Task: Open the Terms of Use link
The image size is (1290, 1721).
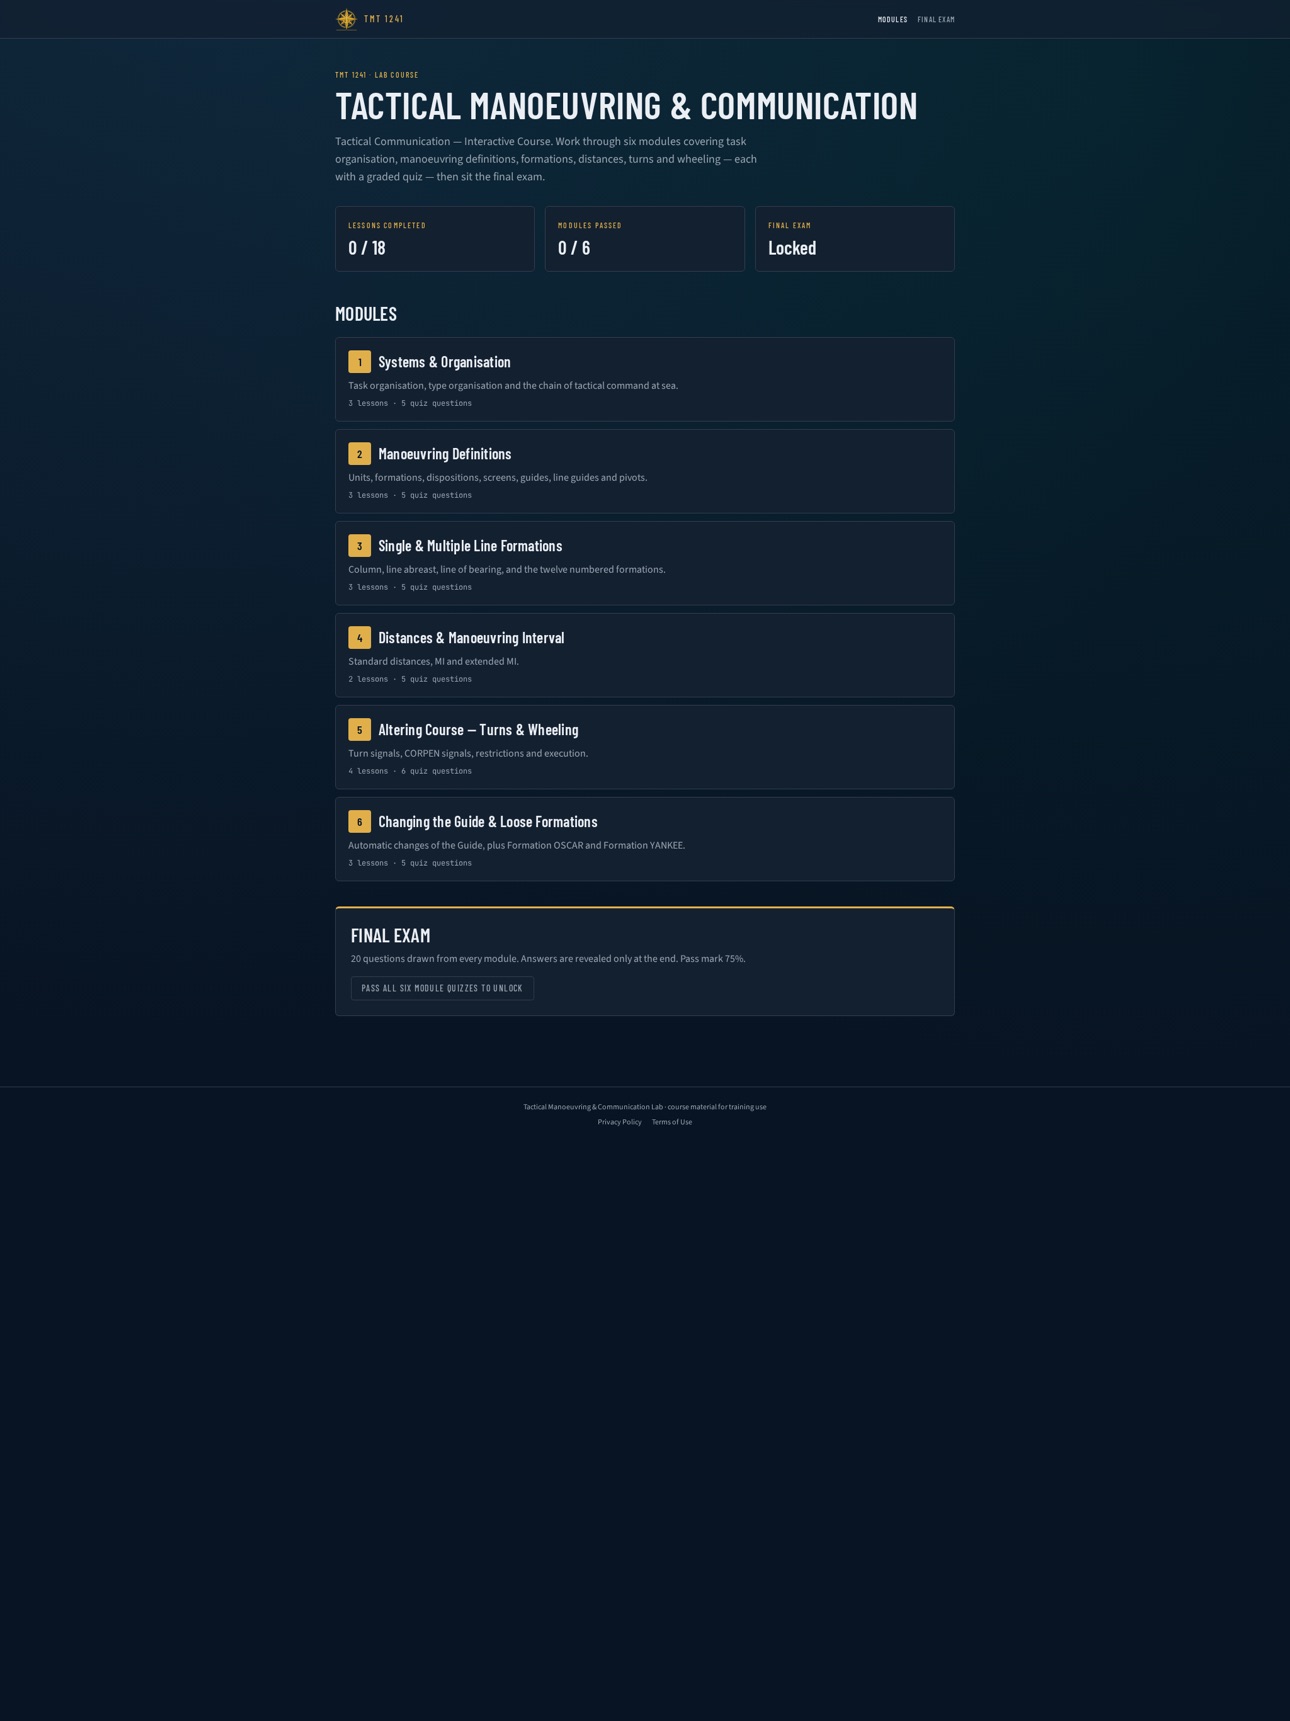Action: pos(672,1122)
